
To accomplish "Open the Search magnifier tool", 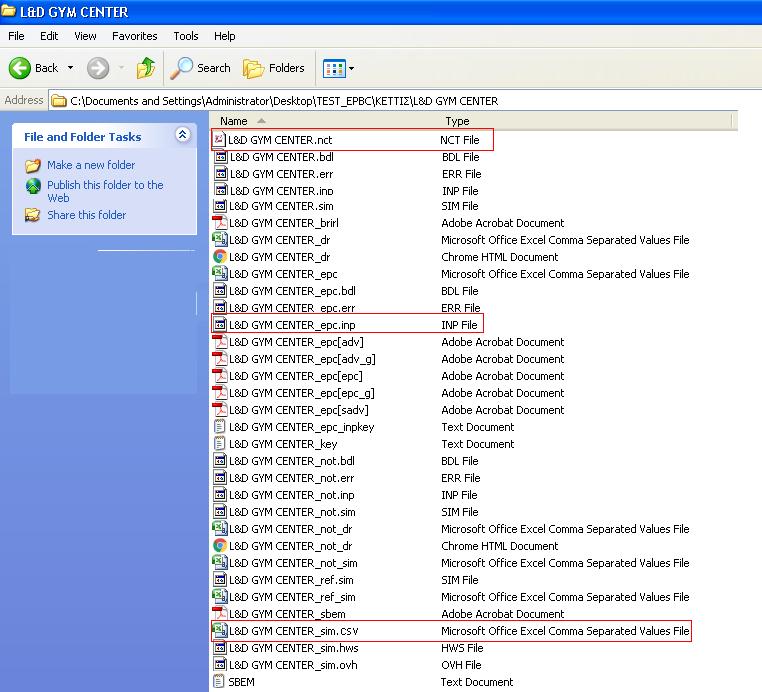I will [x=200, y=68].
